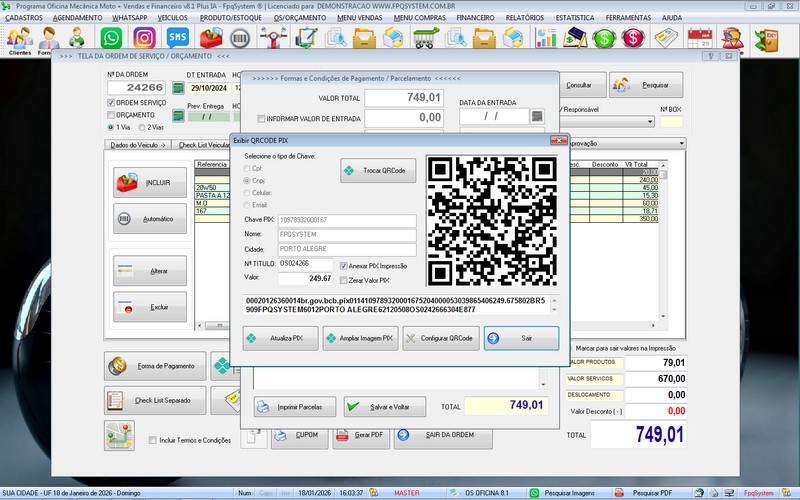Open the SMS toolbar icon
Viewport: 800px width, 500px height.
pyautogui.click(x=177, y=39)
